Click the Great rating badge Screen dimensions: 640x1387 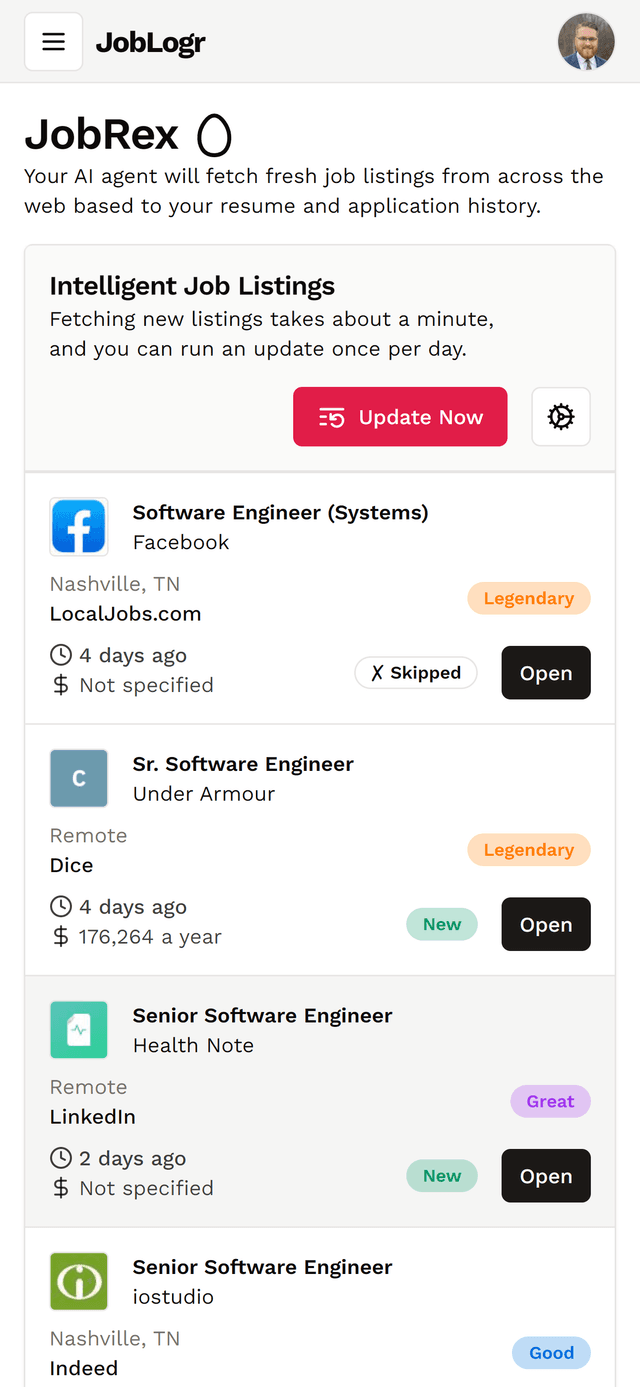coord(551,1102)
